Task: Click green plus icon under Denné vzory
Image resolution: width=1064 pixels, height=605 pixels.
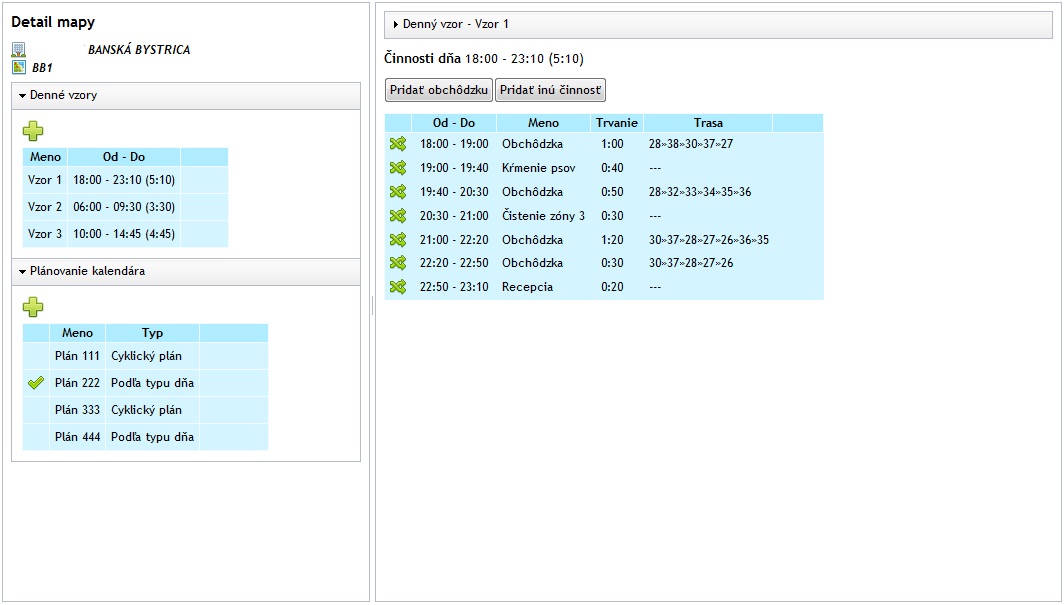Action: (33, 130)
